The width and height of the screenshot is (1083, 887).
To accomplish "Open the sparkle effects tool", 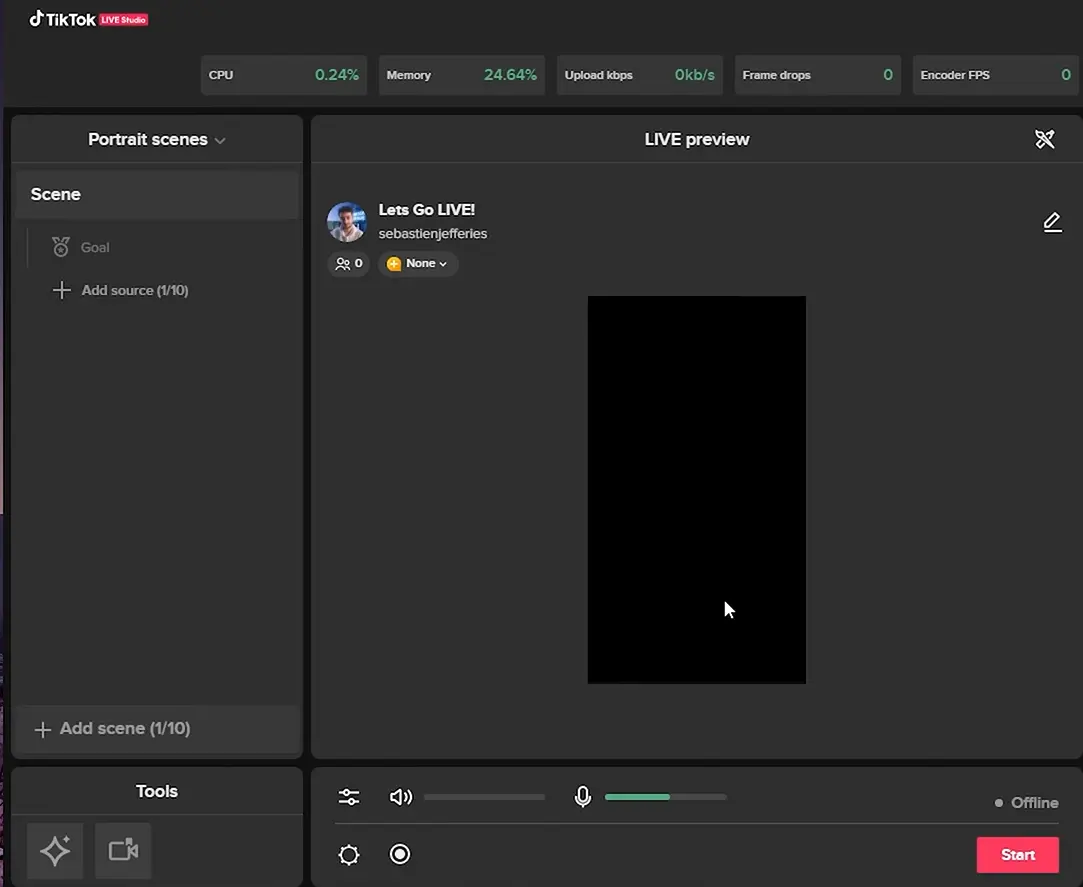I will coord(55,851).
